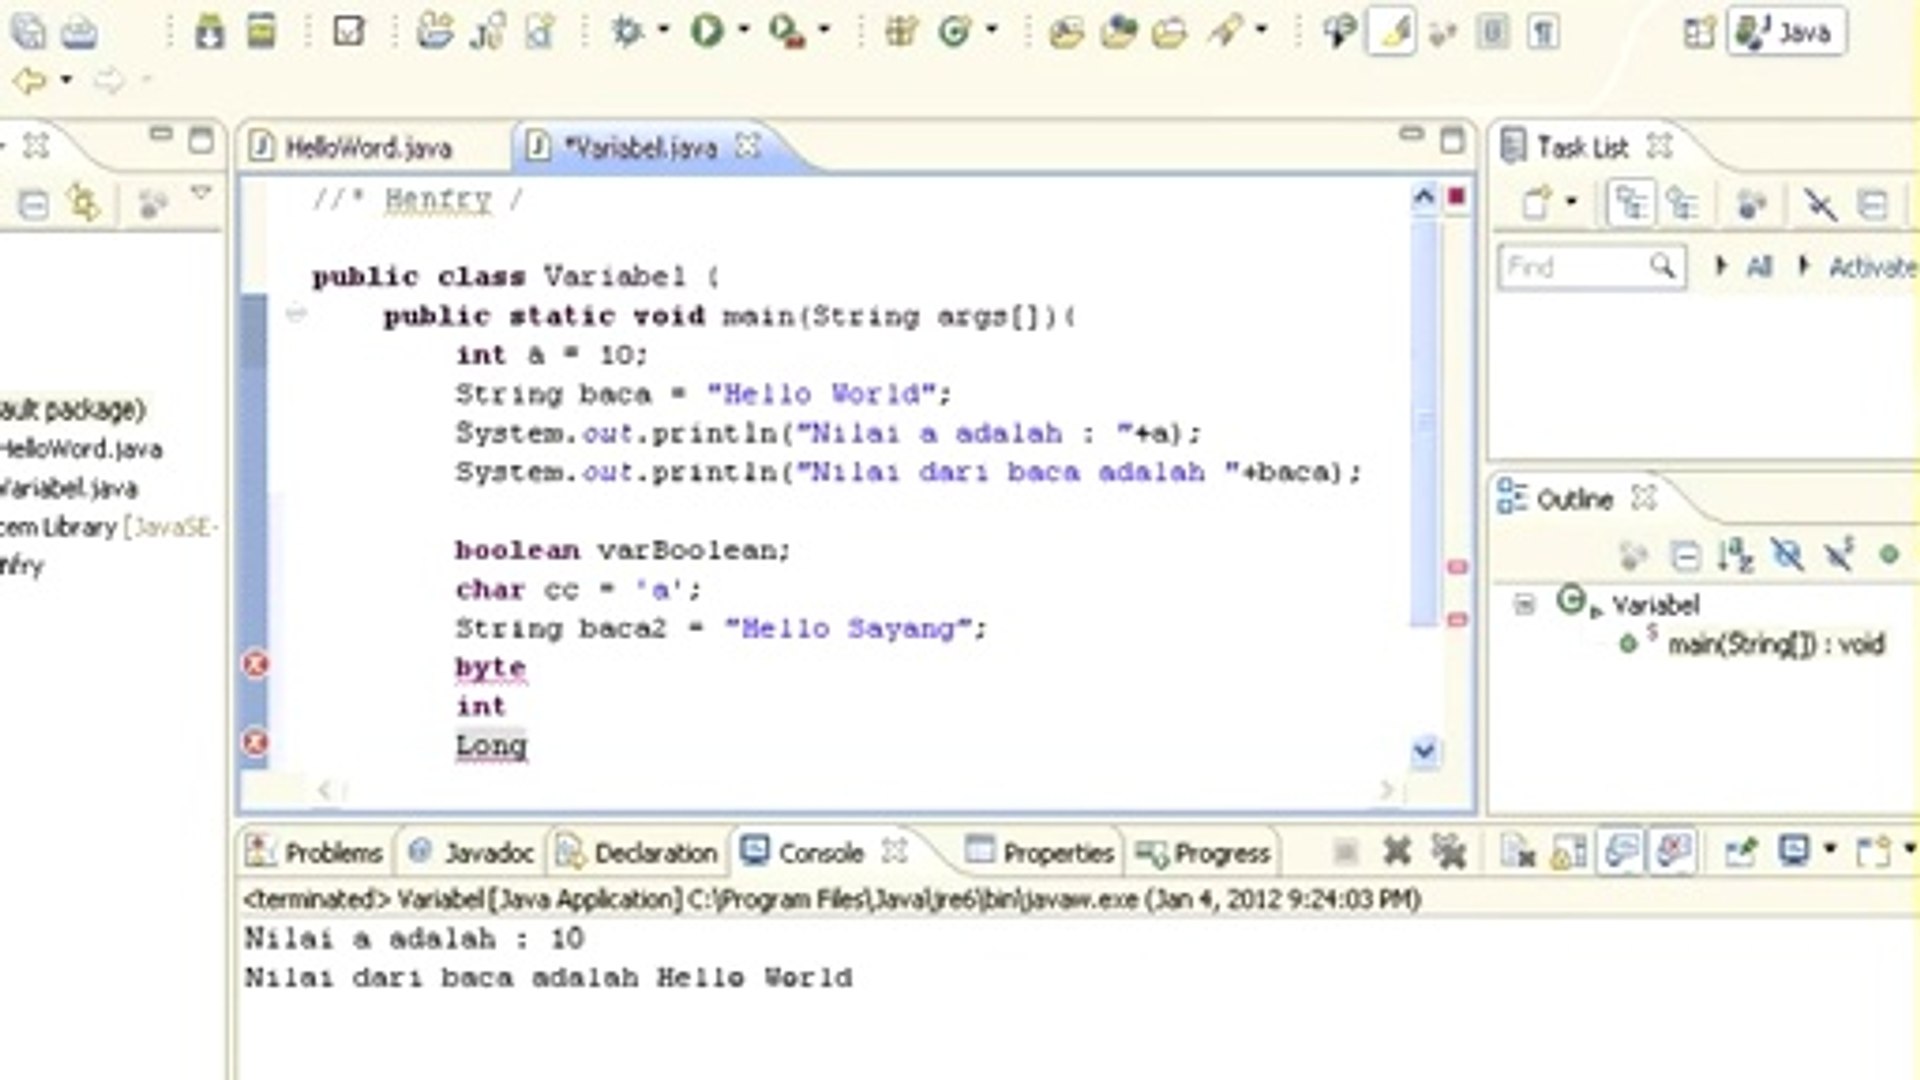The image size is (1920, 1080).
Task: Collapse the Variabel node in Outline
Action: [x=1524, y=605]
